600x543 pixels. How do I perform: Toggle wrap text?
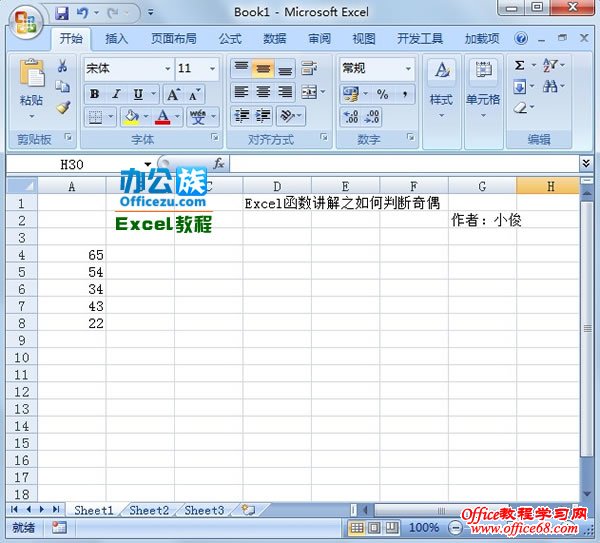pos(309,68)
